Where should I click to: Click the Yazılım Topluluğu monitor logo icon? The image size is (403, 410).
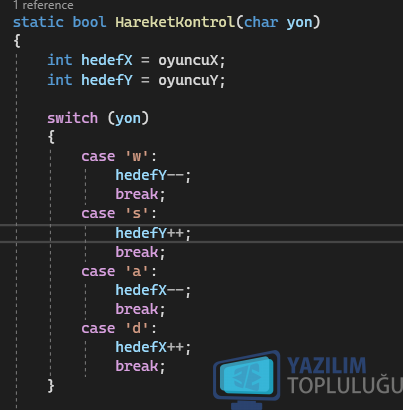pyautogui.click(x=247, y=379)
